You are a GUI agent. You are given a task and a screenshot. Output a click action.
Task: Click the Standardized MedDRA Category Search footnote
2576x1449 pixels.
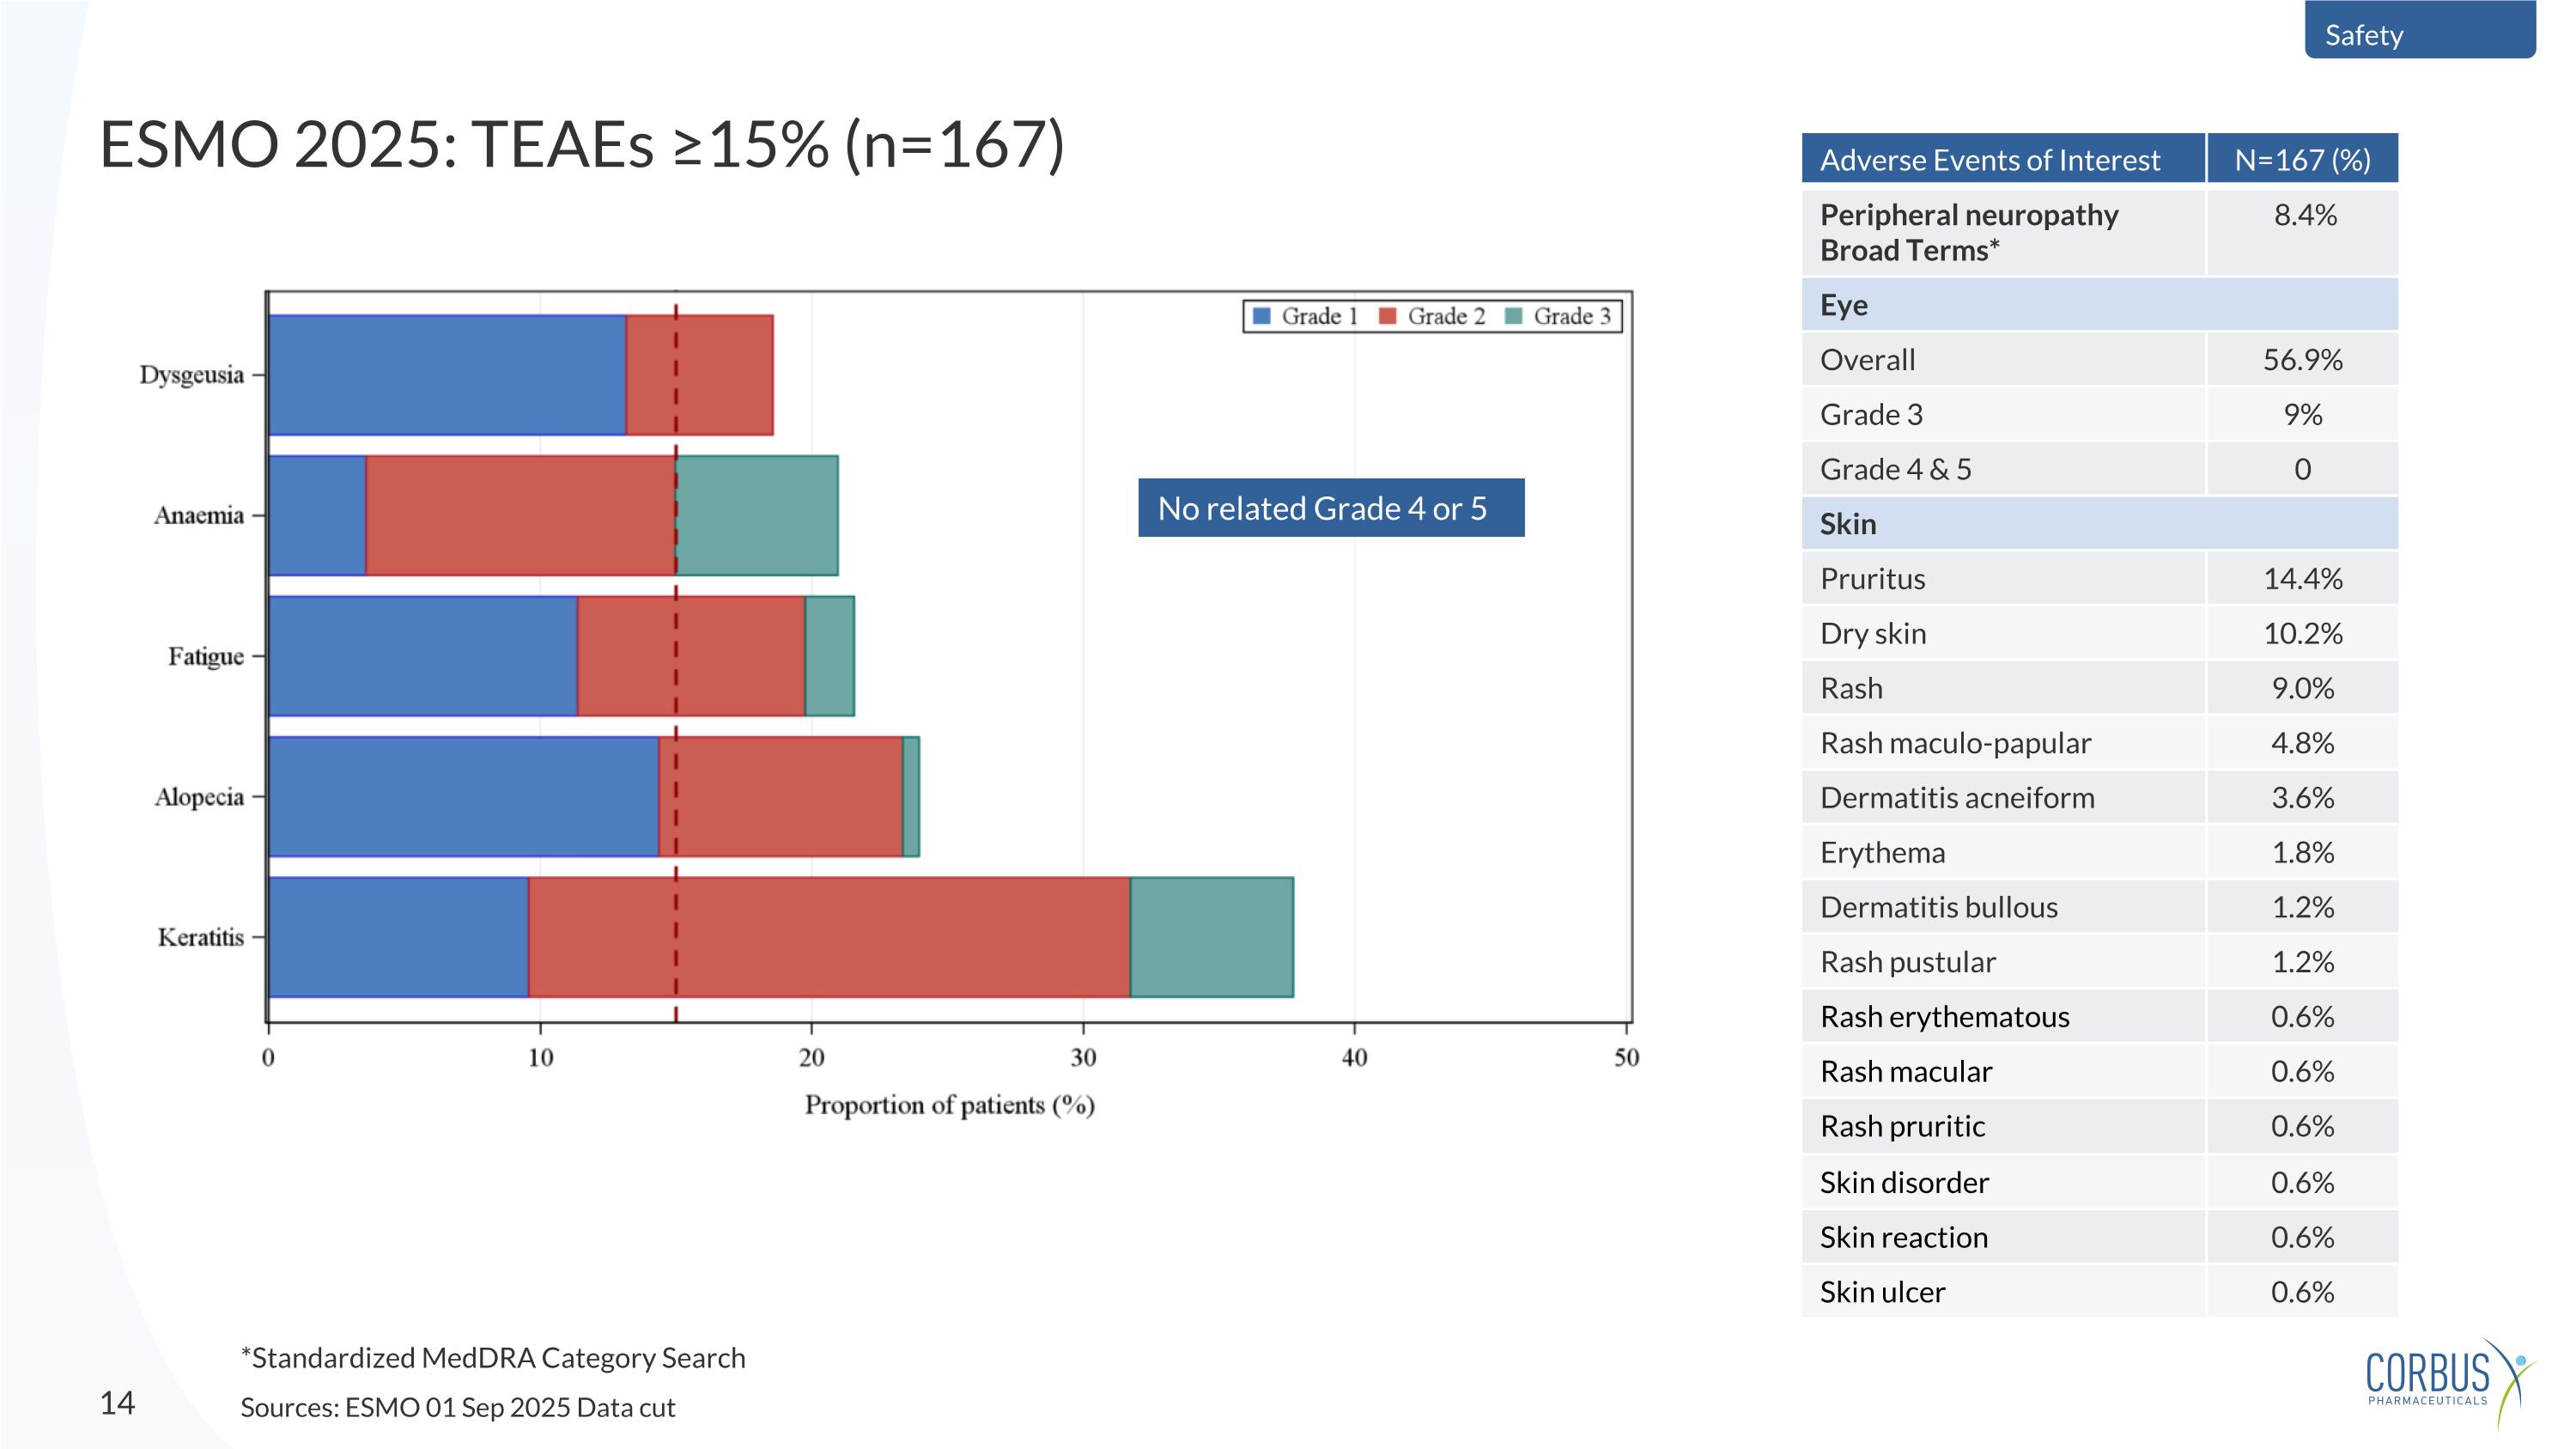(x=493, y=1357)
